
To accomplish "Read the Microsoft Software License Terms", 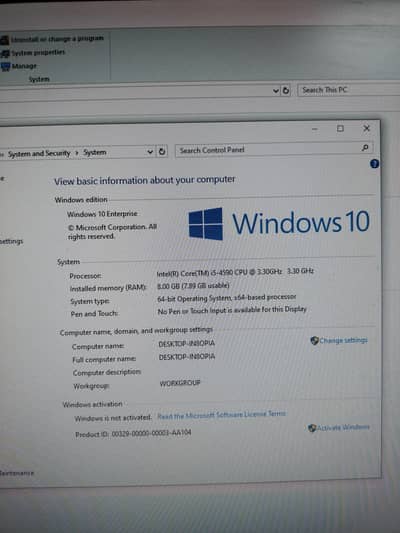I will coord(221,415).
